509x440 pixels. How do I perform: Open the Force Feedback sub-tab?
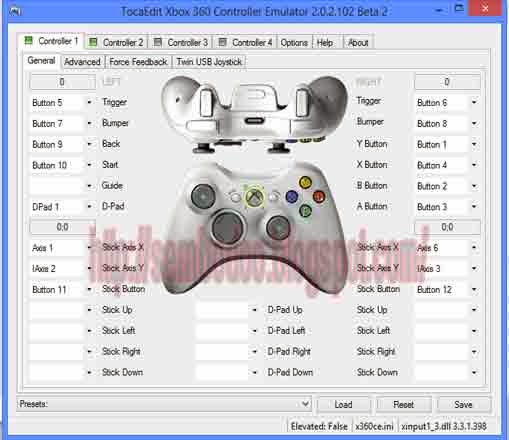click(x=138, y=62)
